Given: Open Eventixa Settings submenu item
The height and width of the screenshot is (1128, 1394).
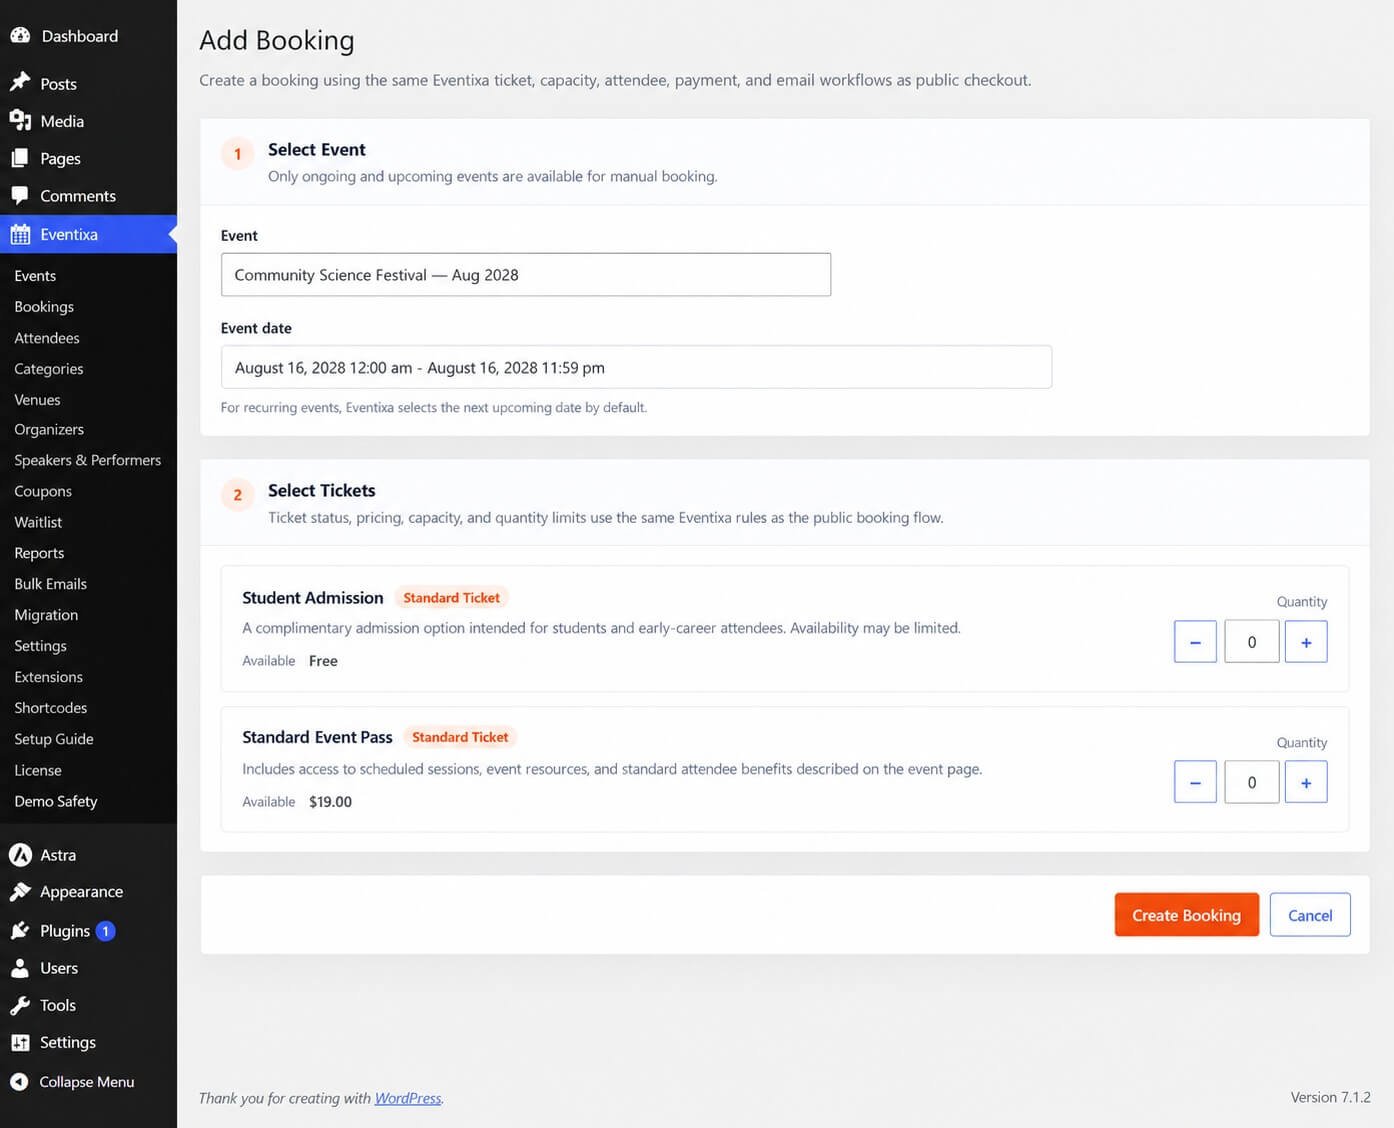Looking at the screenshot, I should click(x=41, y=646).
